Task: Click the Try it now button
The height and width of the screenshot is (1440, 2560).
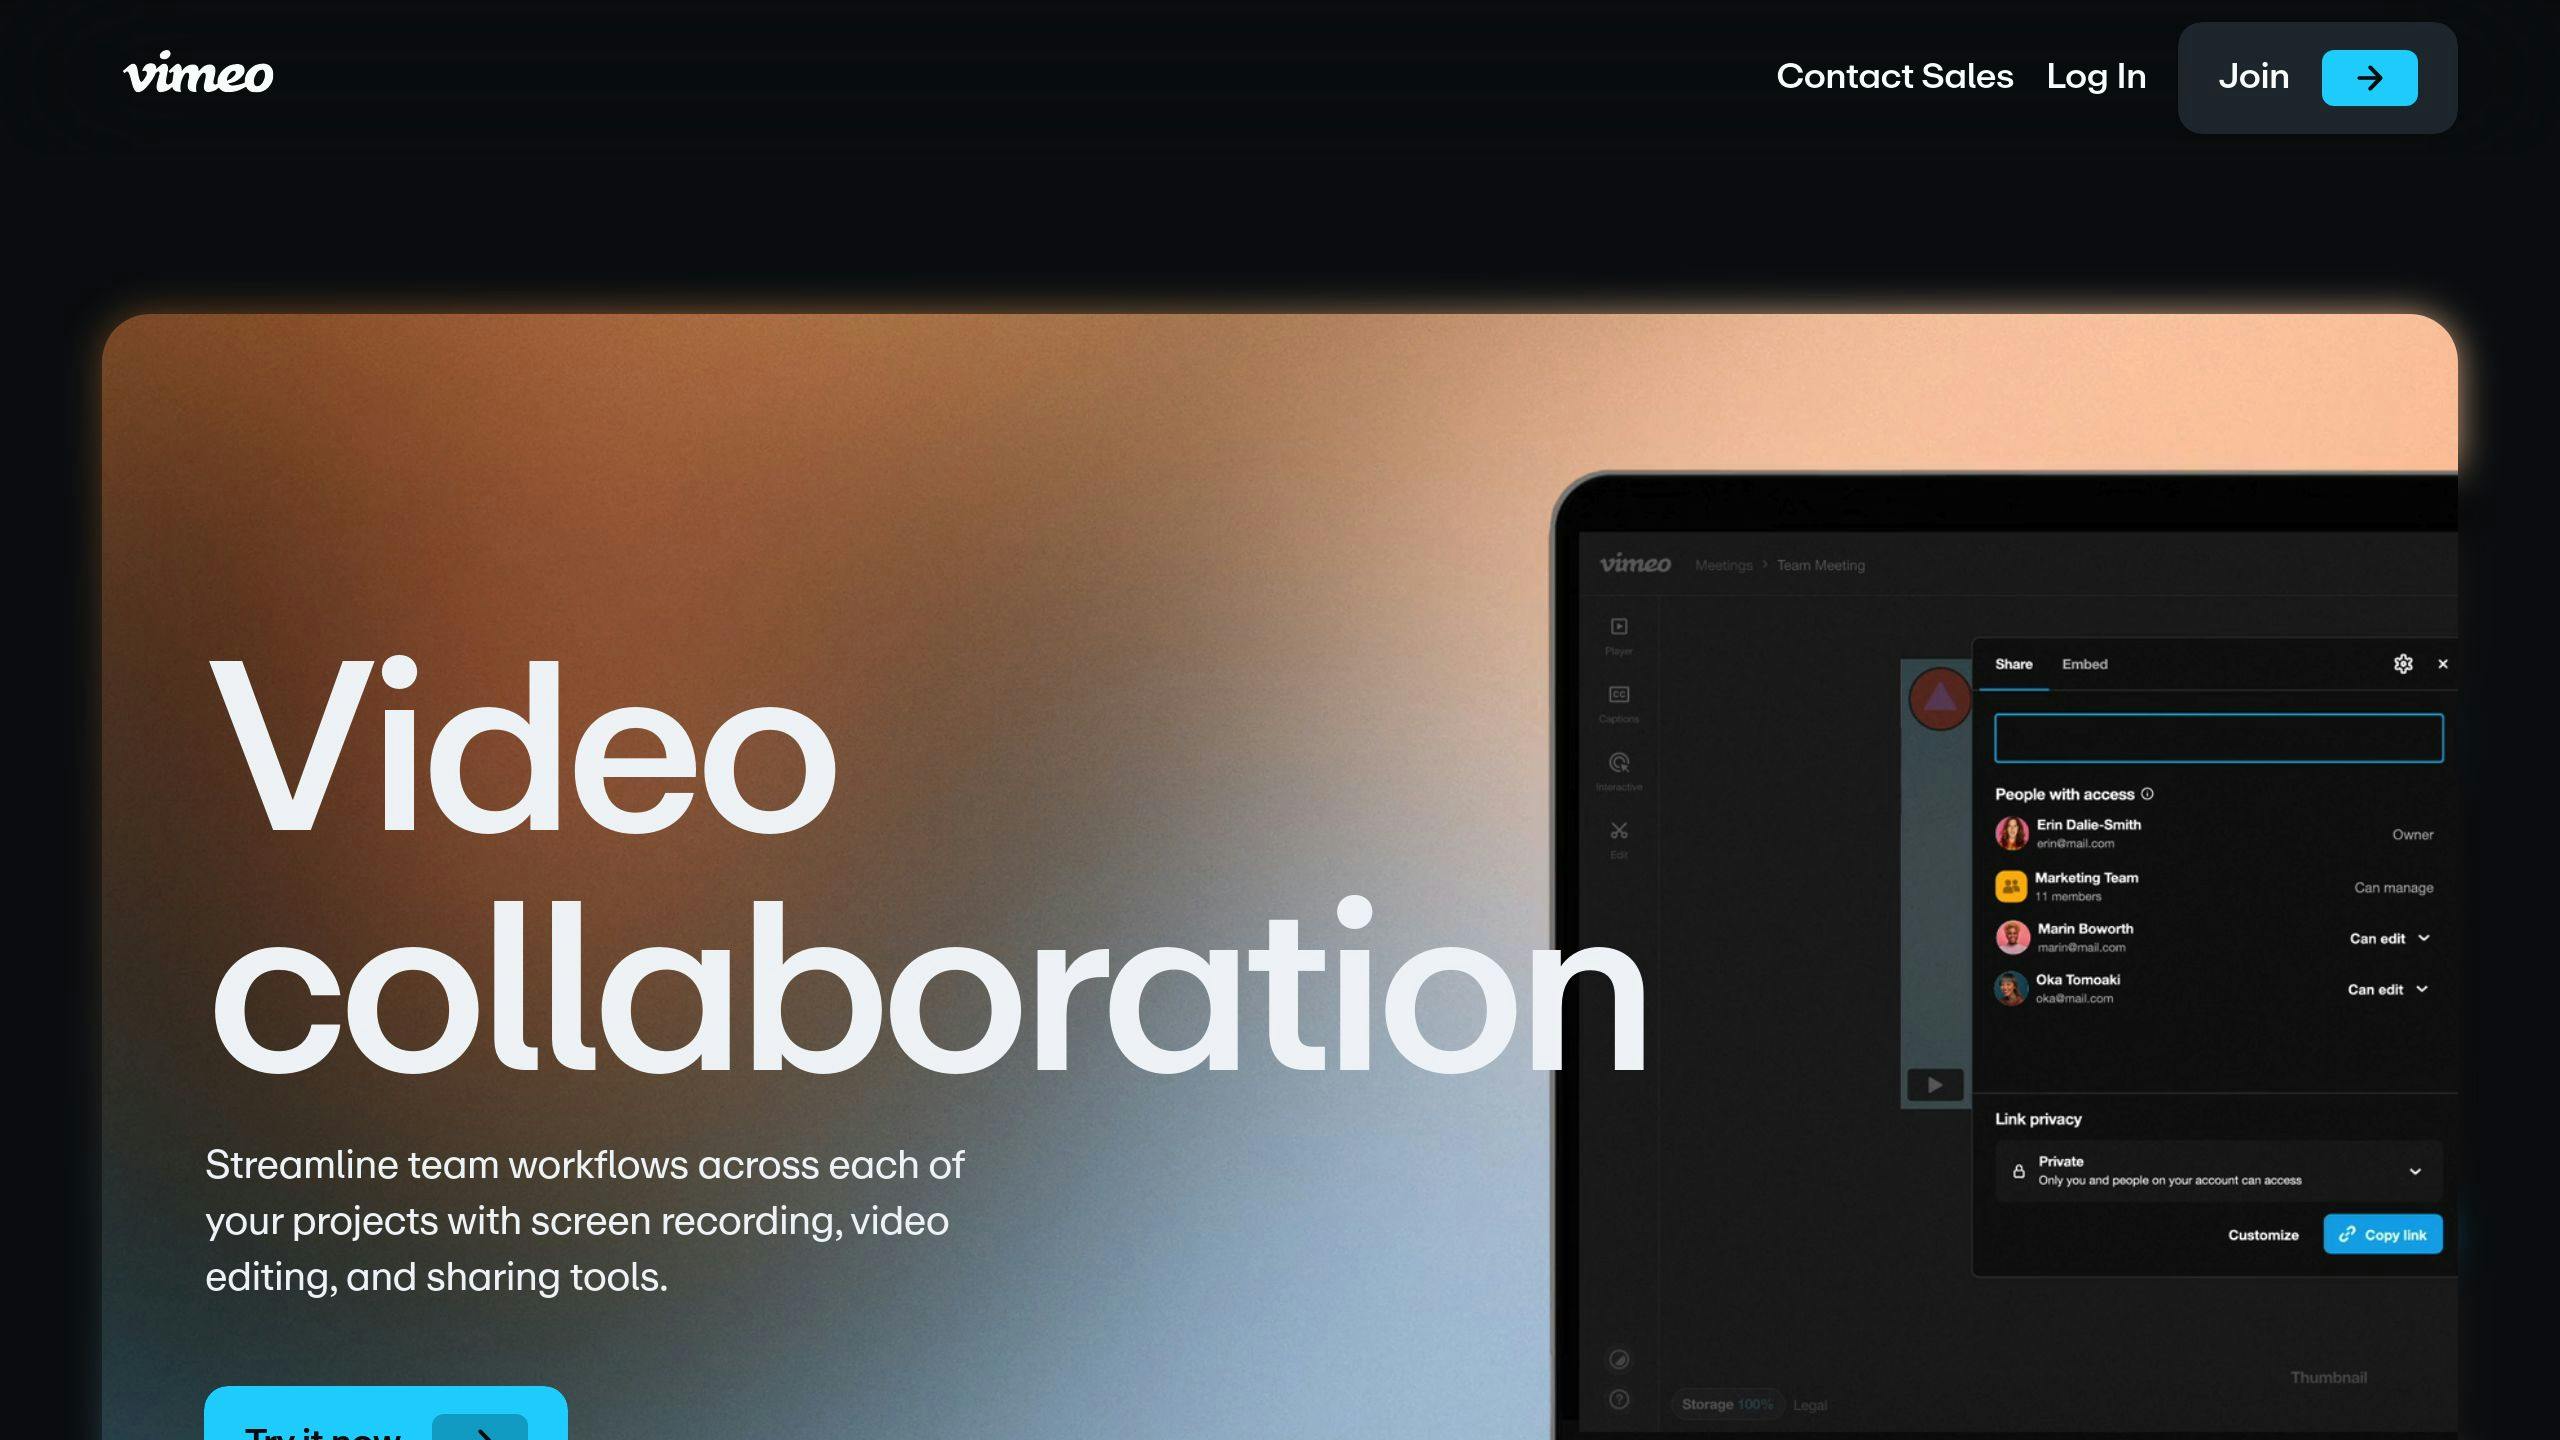Action: click(385, 1413)
